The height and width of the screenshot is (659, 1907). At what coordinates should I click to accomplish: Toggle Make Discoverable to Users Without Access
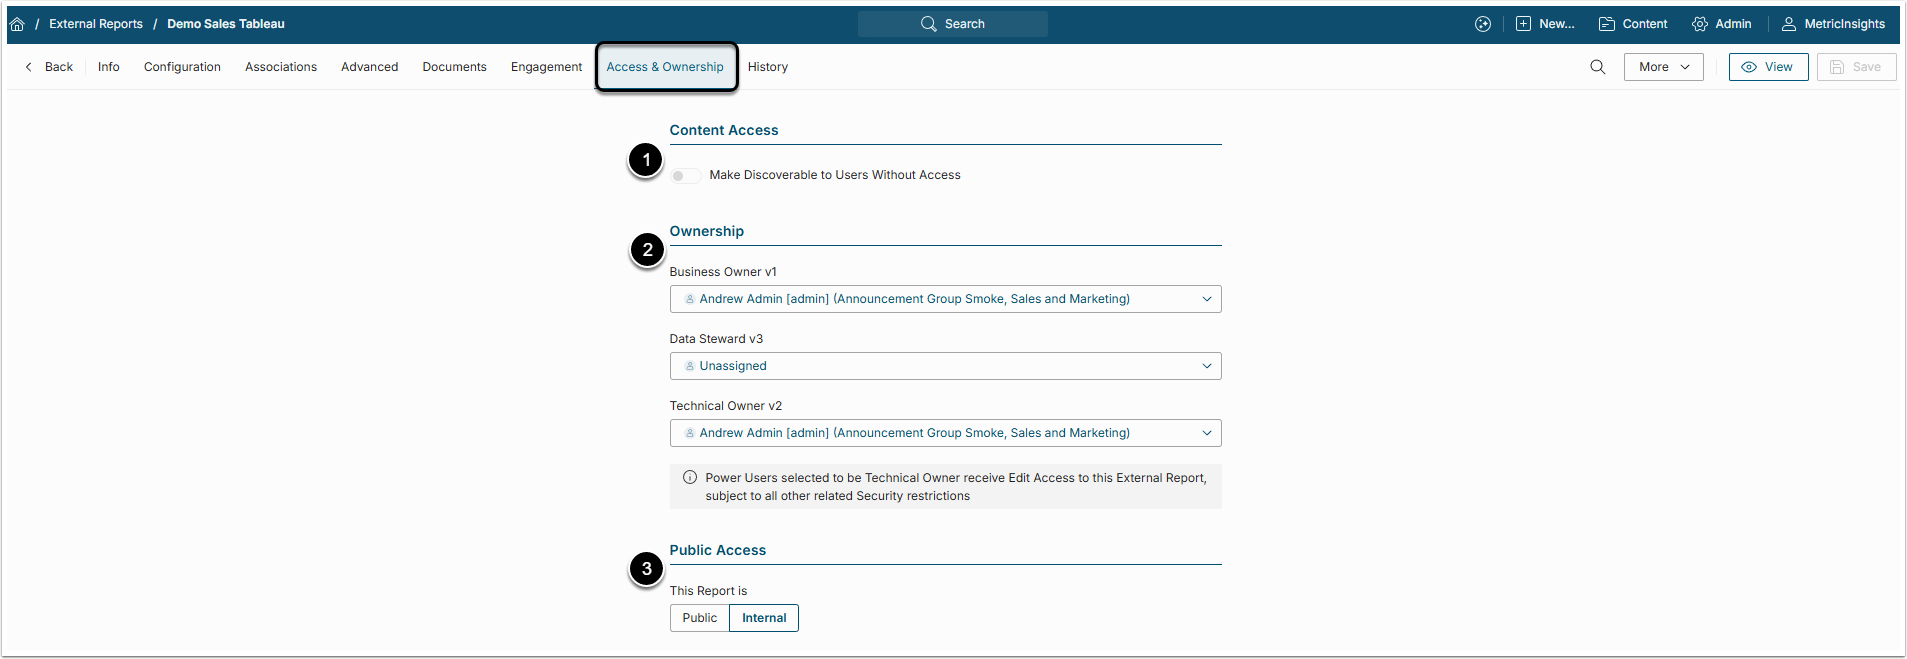coord(685,176)
